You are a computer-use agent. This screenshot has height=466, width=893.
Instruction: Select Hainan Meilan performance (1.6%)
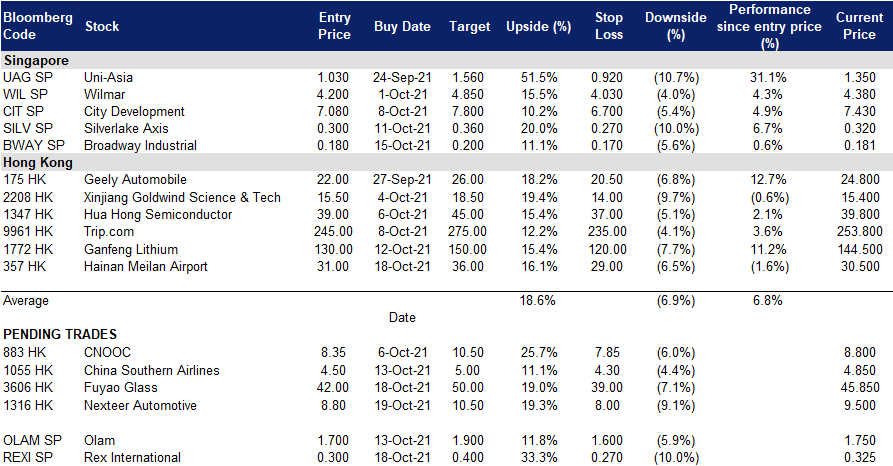[x=769, y=267]
